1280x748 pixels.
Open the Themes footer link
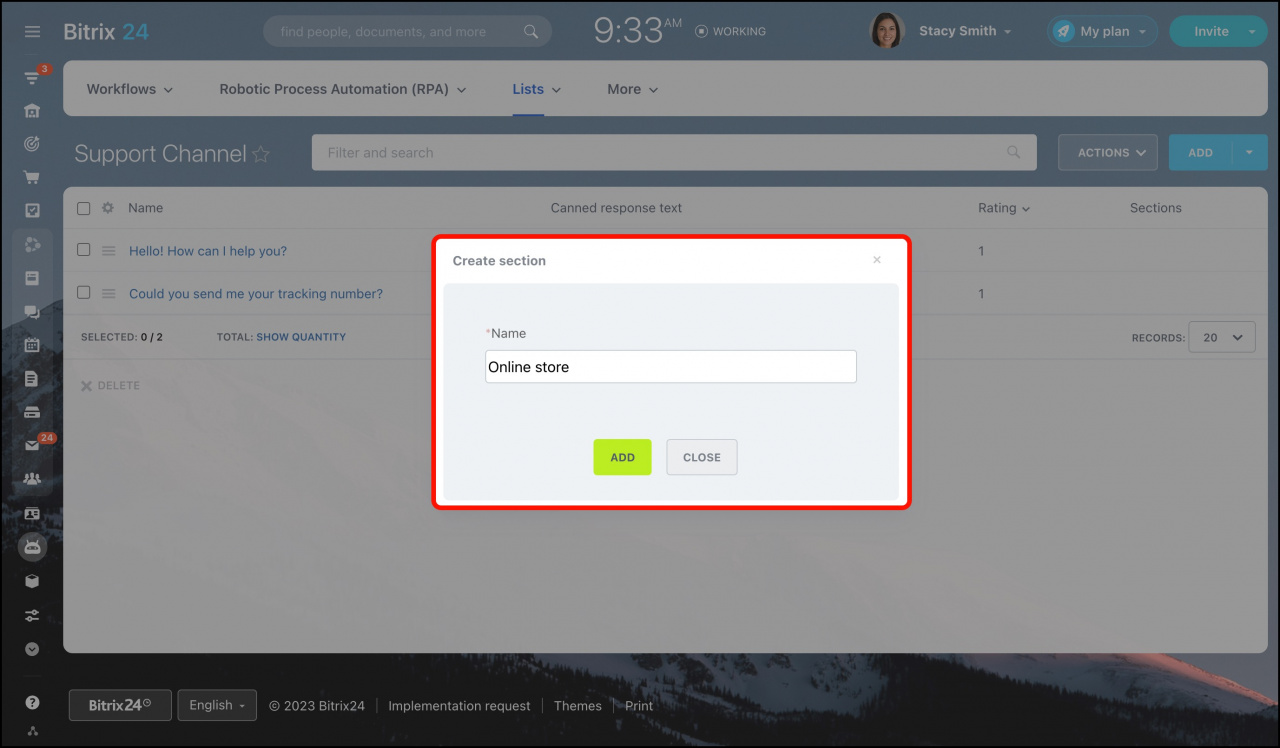[x=578, y=706]
